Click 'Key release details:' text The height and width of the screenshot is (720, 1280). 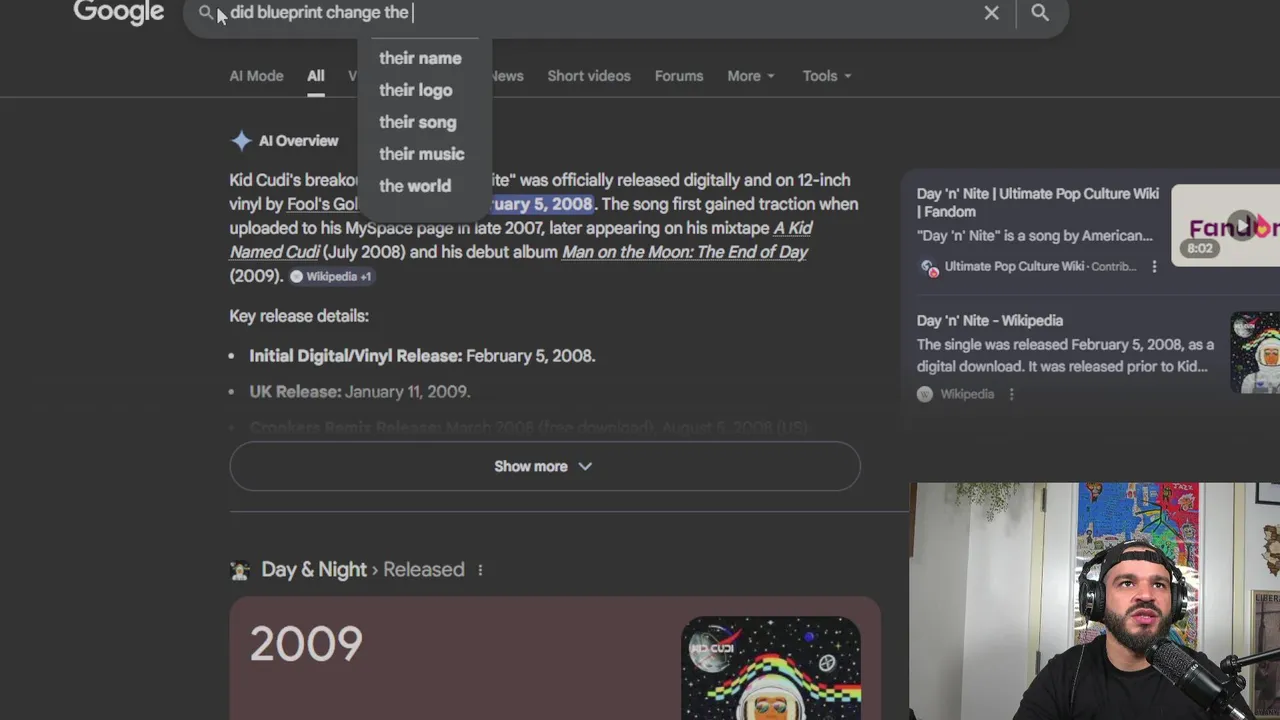(x=299, y=316)
